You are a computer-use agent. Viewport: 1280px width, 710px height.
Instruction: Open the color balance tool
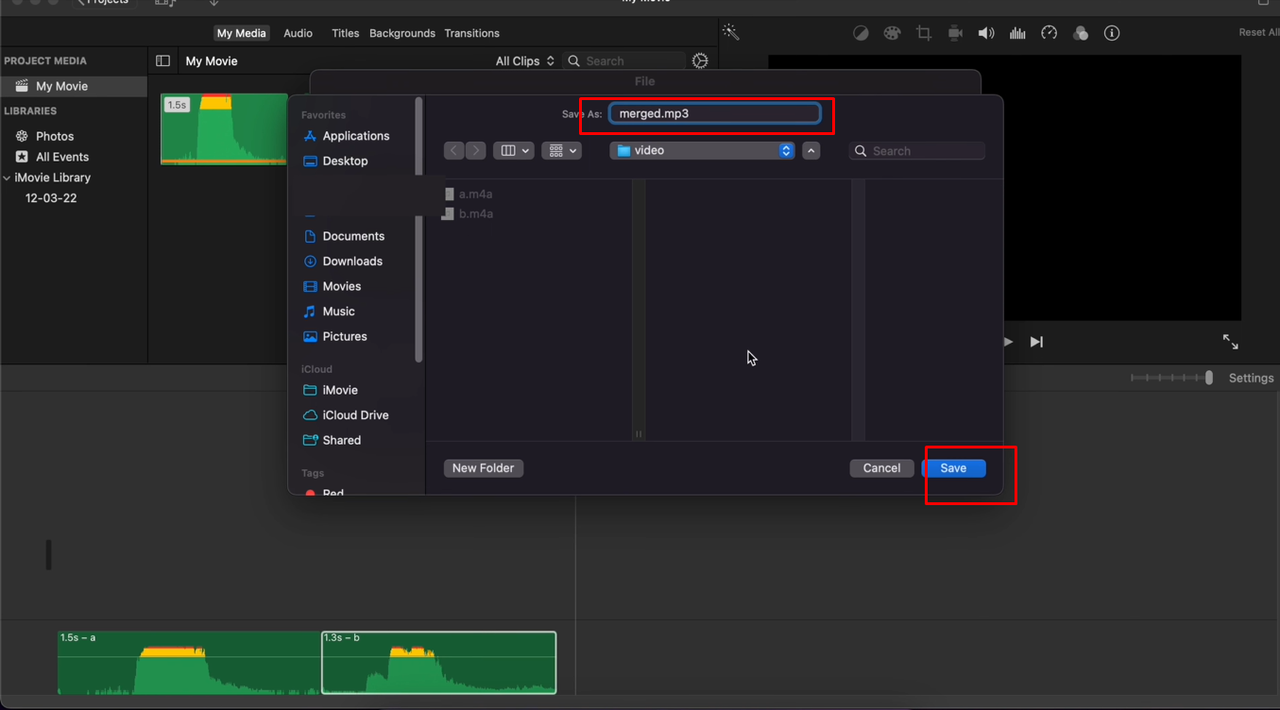[x=861, y=33]
